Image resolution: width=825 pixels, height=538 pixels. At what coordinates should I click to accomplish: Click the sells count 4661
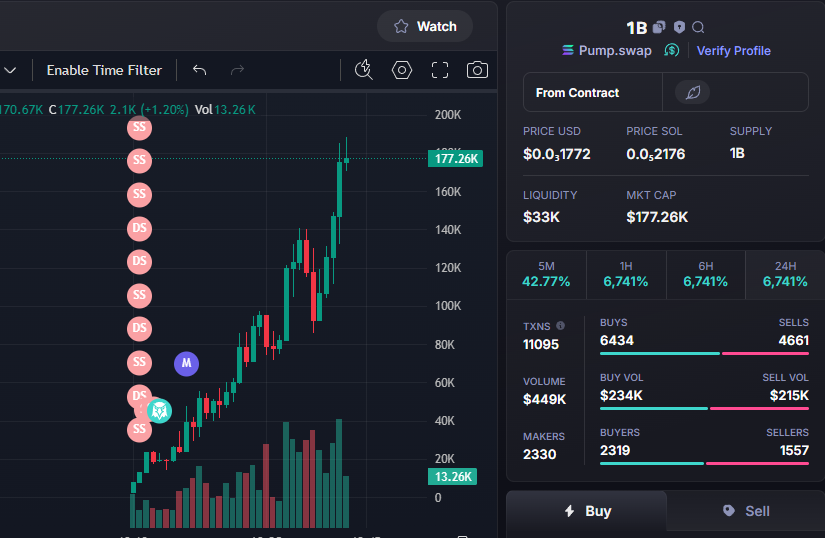793,340
